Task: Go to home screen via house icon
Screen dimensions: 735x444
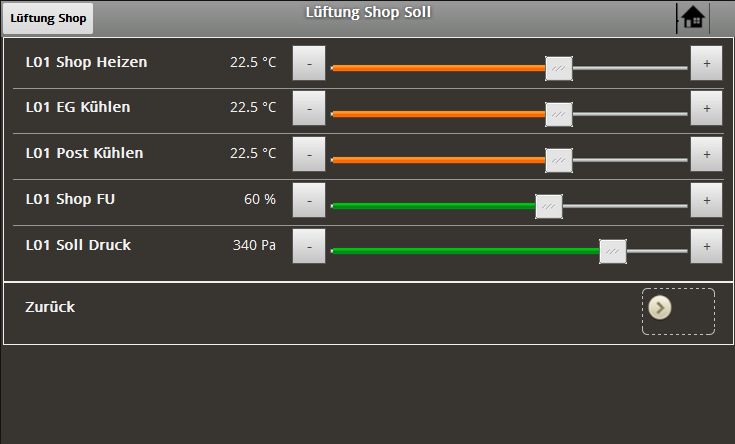Action: (x=692, y=18)
